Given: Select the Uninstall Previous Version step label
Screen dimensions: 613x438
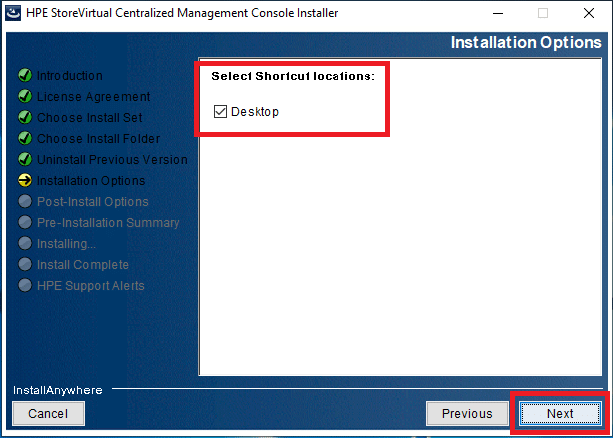Looking at the screenshot, I should click(112, 160).
